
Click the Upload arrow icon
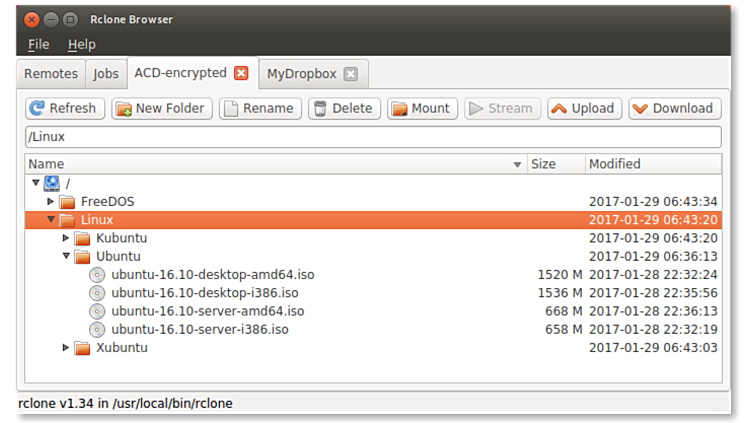[x=558, y=108]
